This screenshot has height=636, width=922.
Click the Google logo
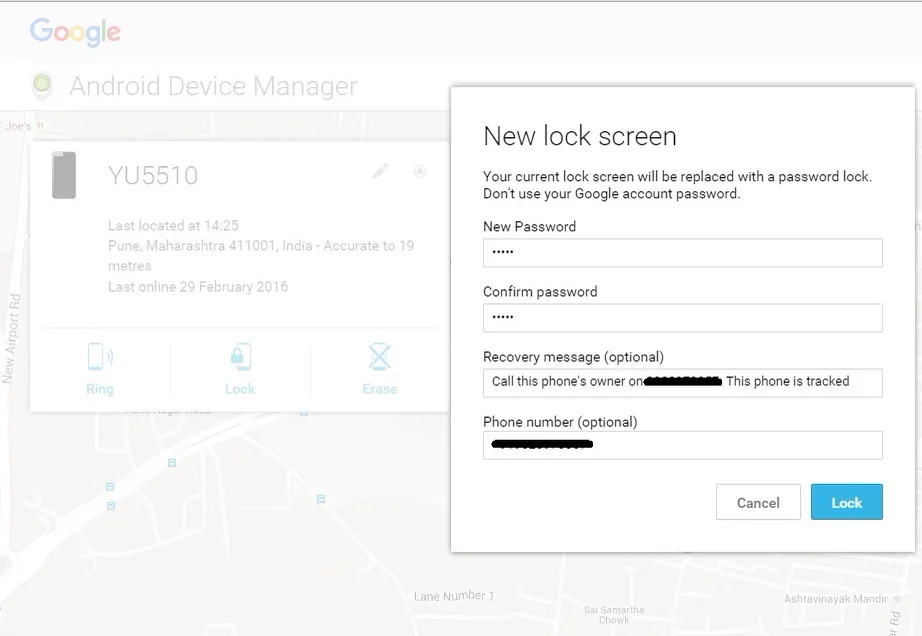(75, 32)
